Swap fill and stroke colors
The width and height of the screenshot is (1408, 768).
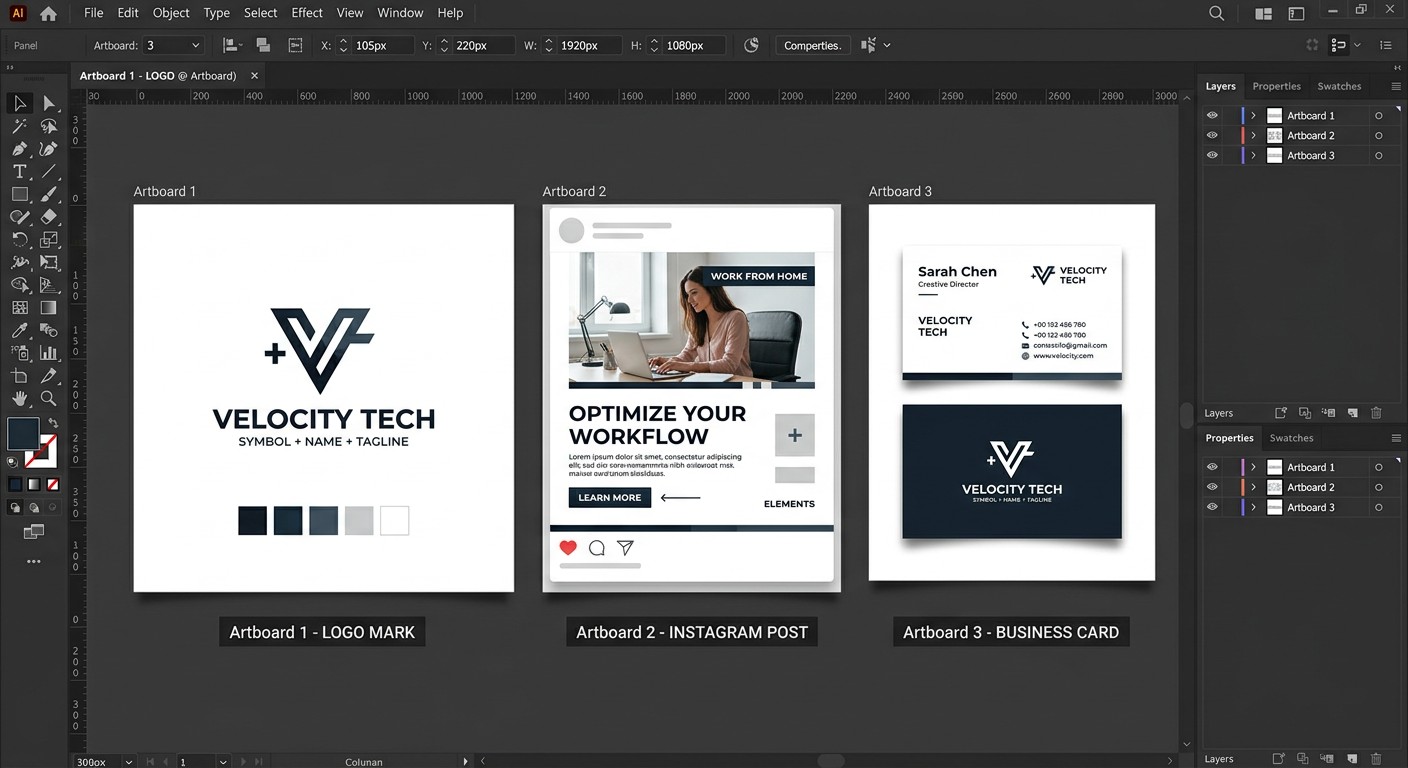pyautogui.click(x=53, y=423)
